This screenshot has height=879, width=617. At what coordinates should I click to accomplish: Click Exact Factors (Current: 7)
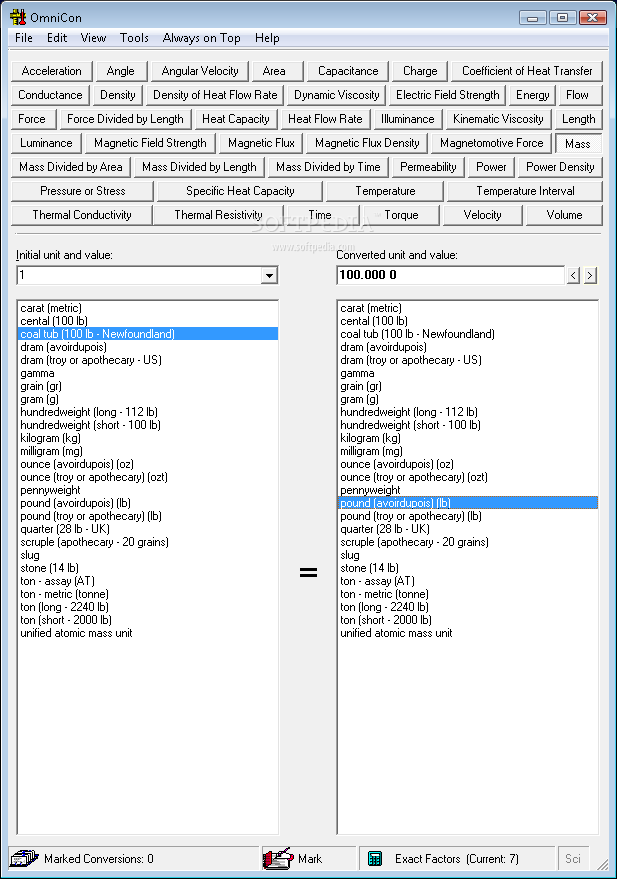[457, 859]
